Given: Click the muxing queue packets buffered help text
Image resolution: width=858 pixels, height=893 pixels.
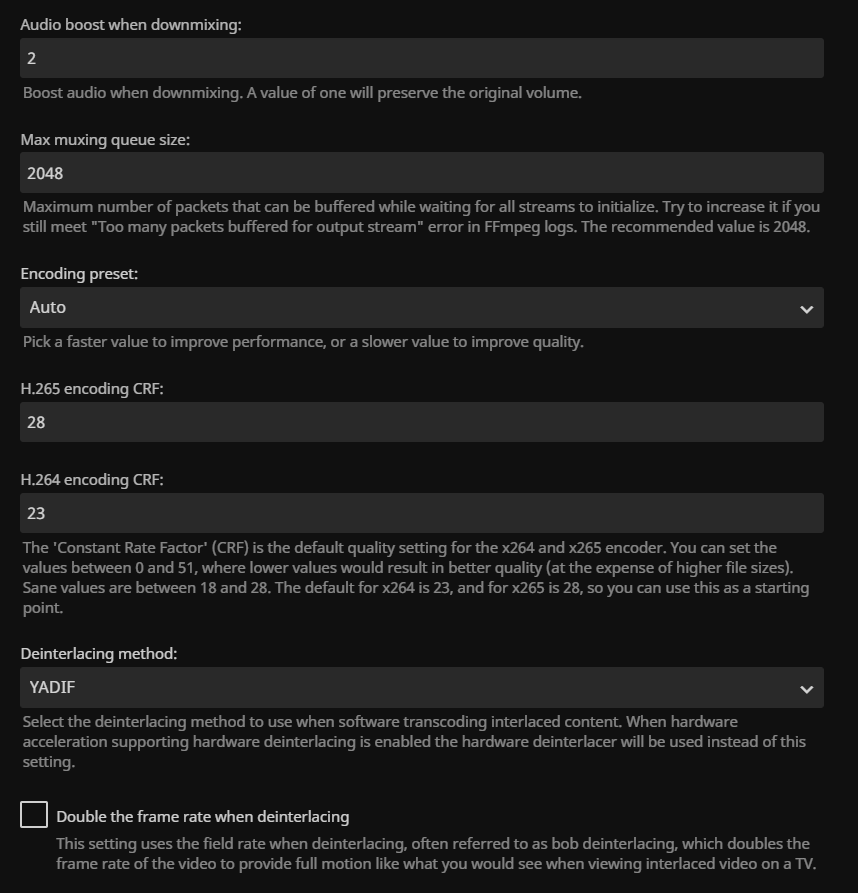Looking at the screenshot, I should click(x=420, y=216).
